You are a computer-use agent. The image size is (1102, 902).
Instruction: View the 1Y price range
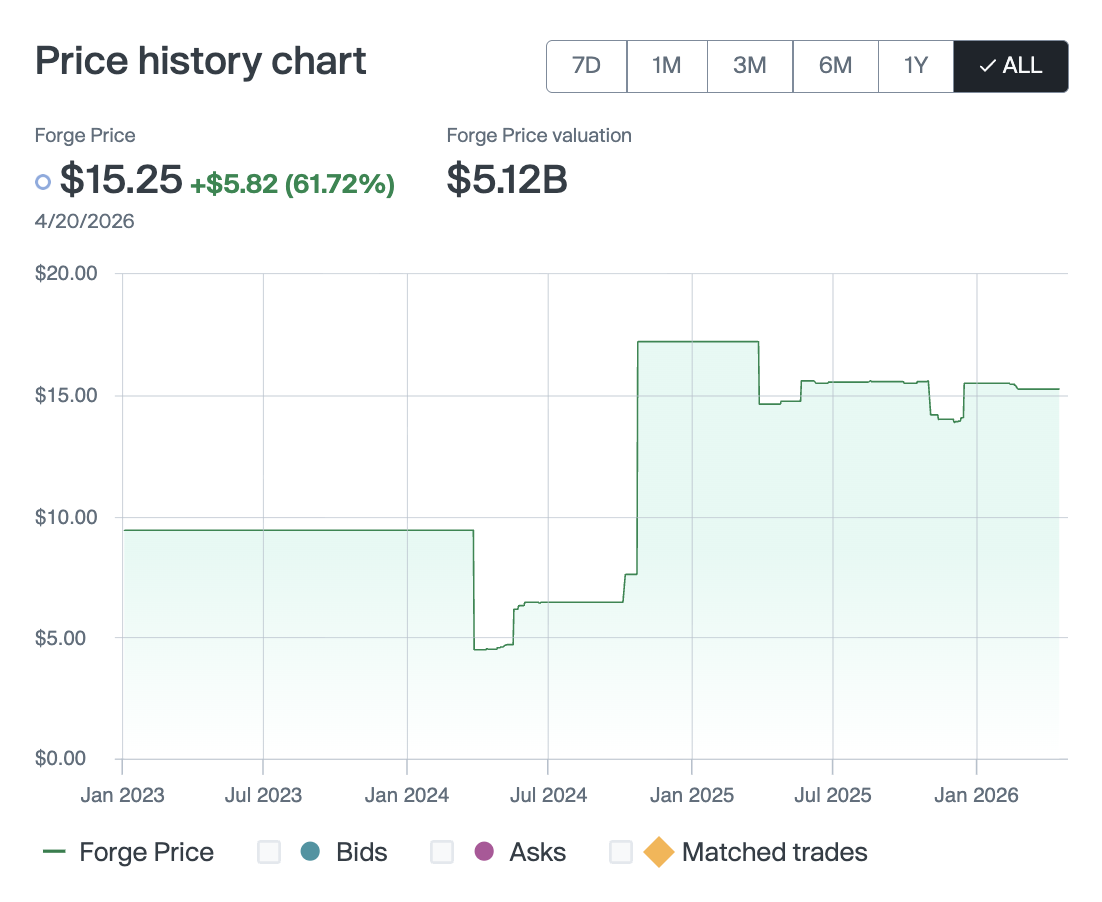point(916,66)
